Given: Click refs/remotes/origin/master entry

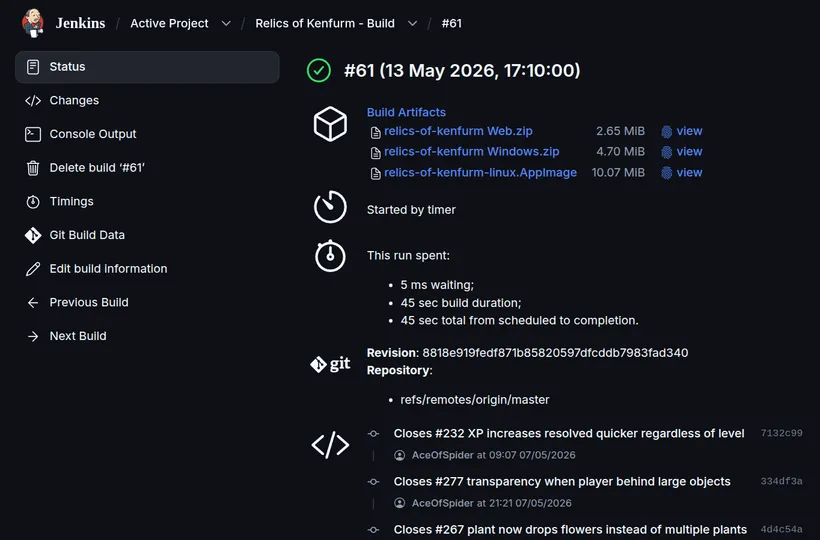Looking at the screenshot, I should (474, 400).
